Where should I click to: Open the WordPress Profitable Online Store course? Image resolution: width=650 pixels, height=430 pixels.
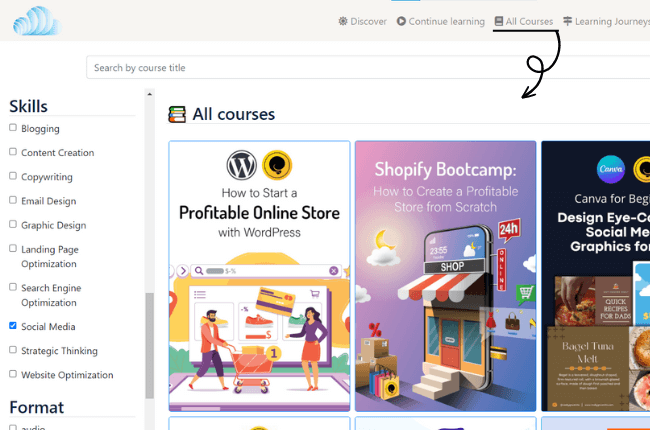tap(259, 276)
